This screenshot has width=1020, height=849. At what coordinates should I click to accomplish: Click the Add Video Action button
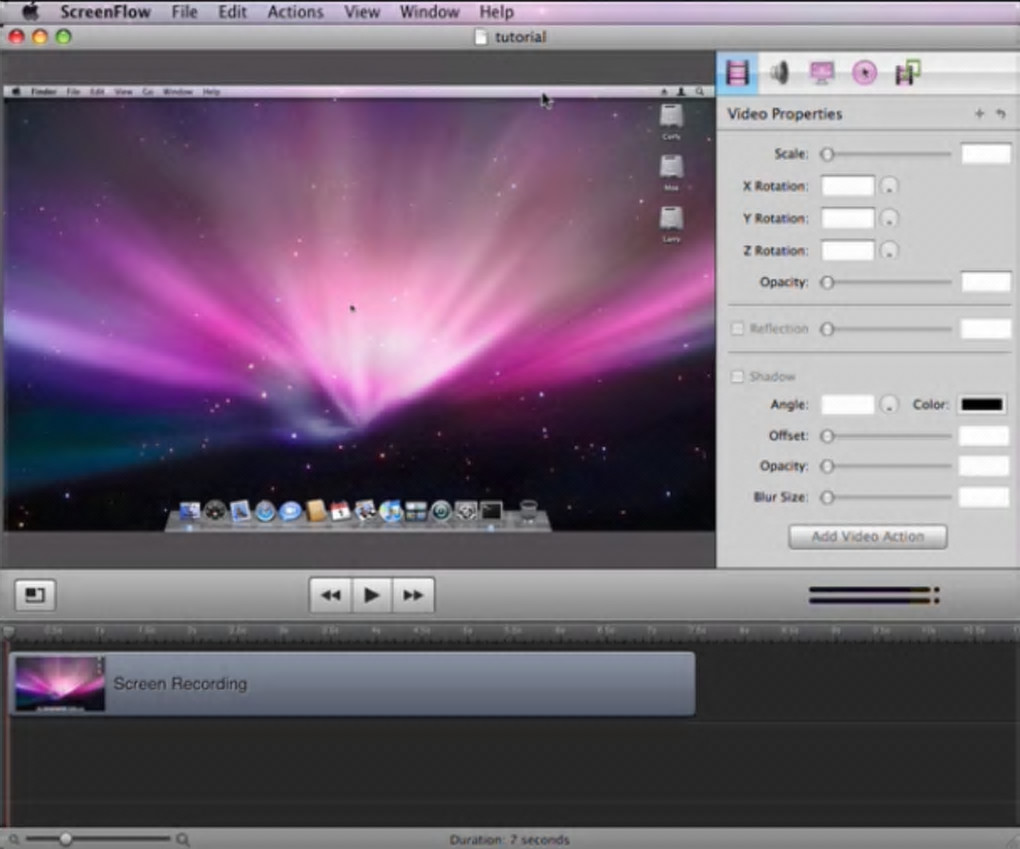tap(867, 537)
